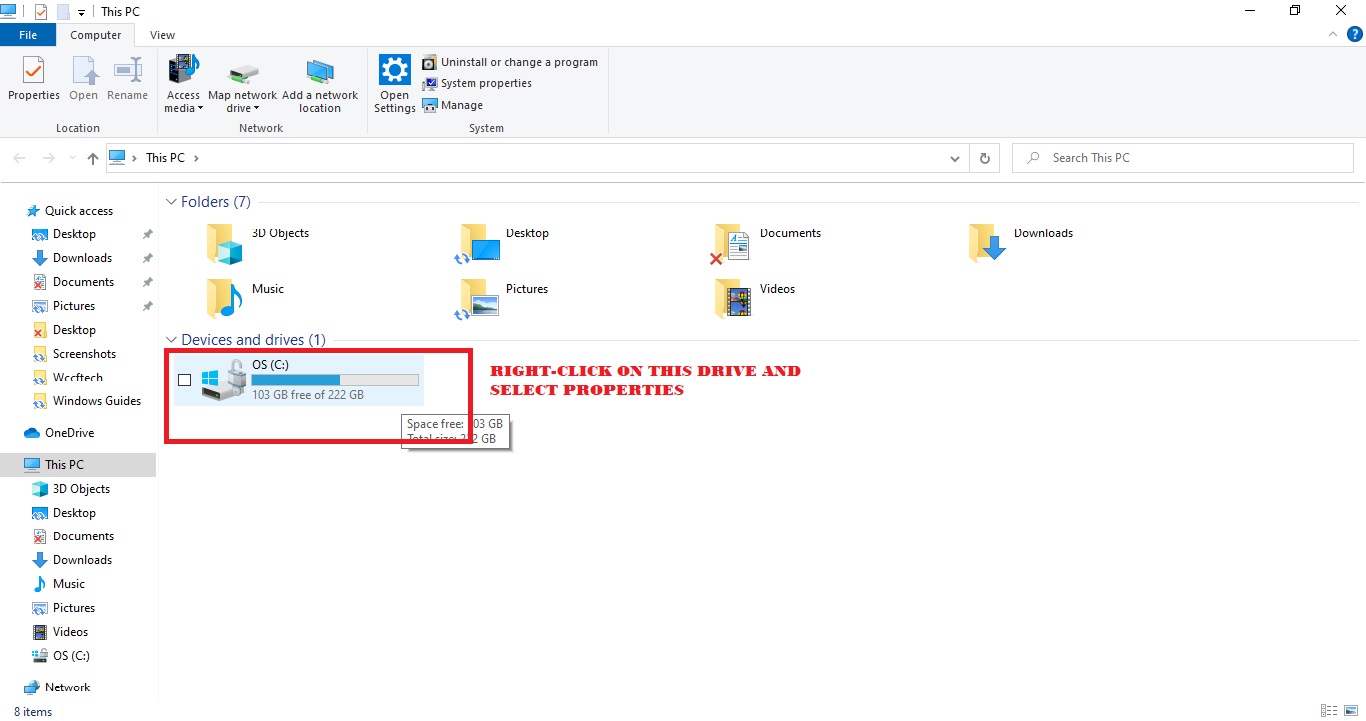Switch to the Computer ribbon tab
Image resolution: width=1366 pixels, height=721 pixels.
96,35
